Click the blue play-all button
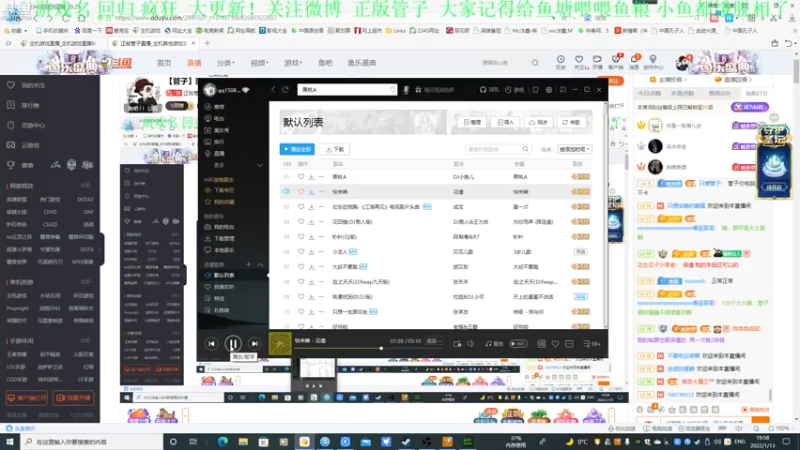 click(x=297, y=149)
